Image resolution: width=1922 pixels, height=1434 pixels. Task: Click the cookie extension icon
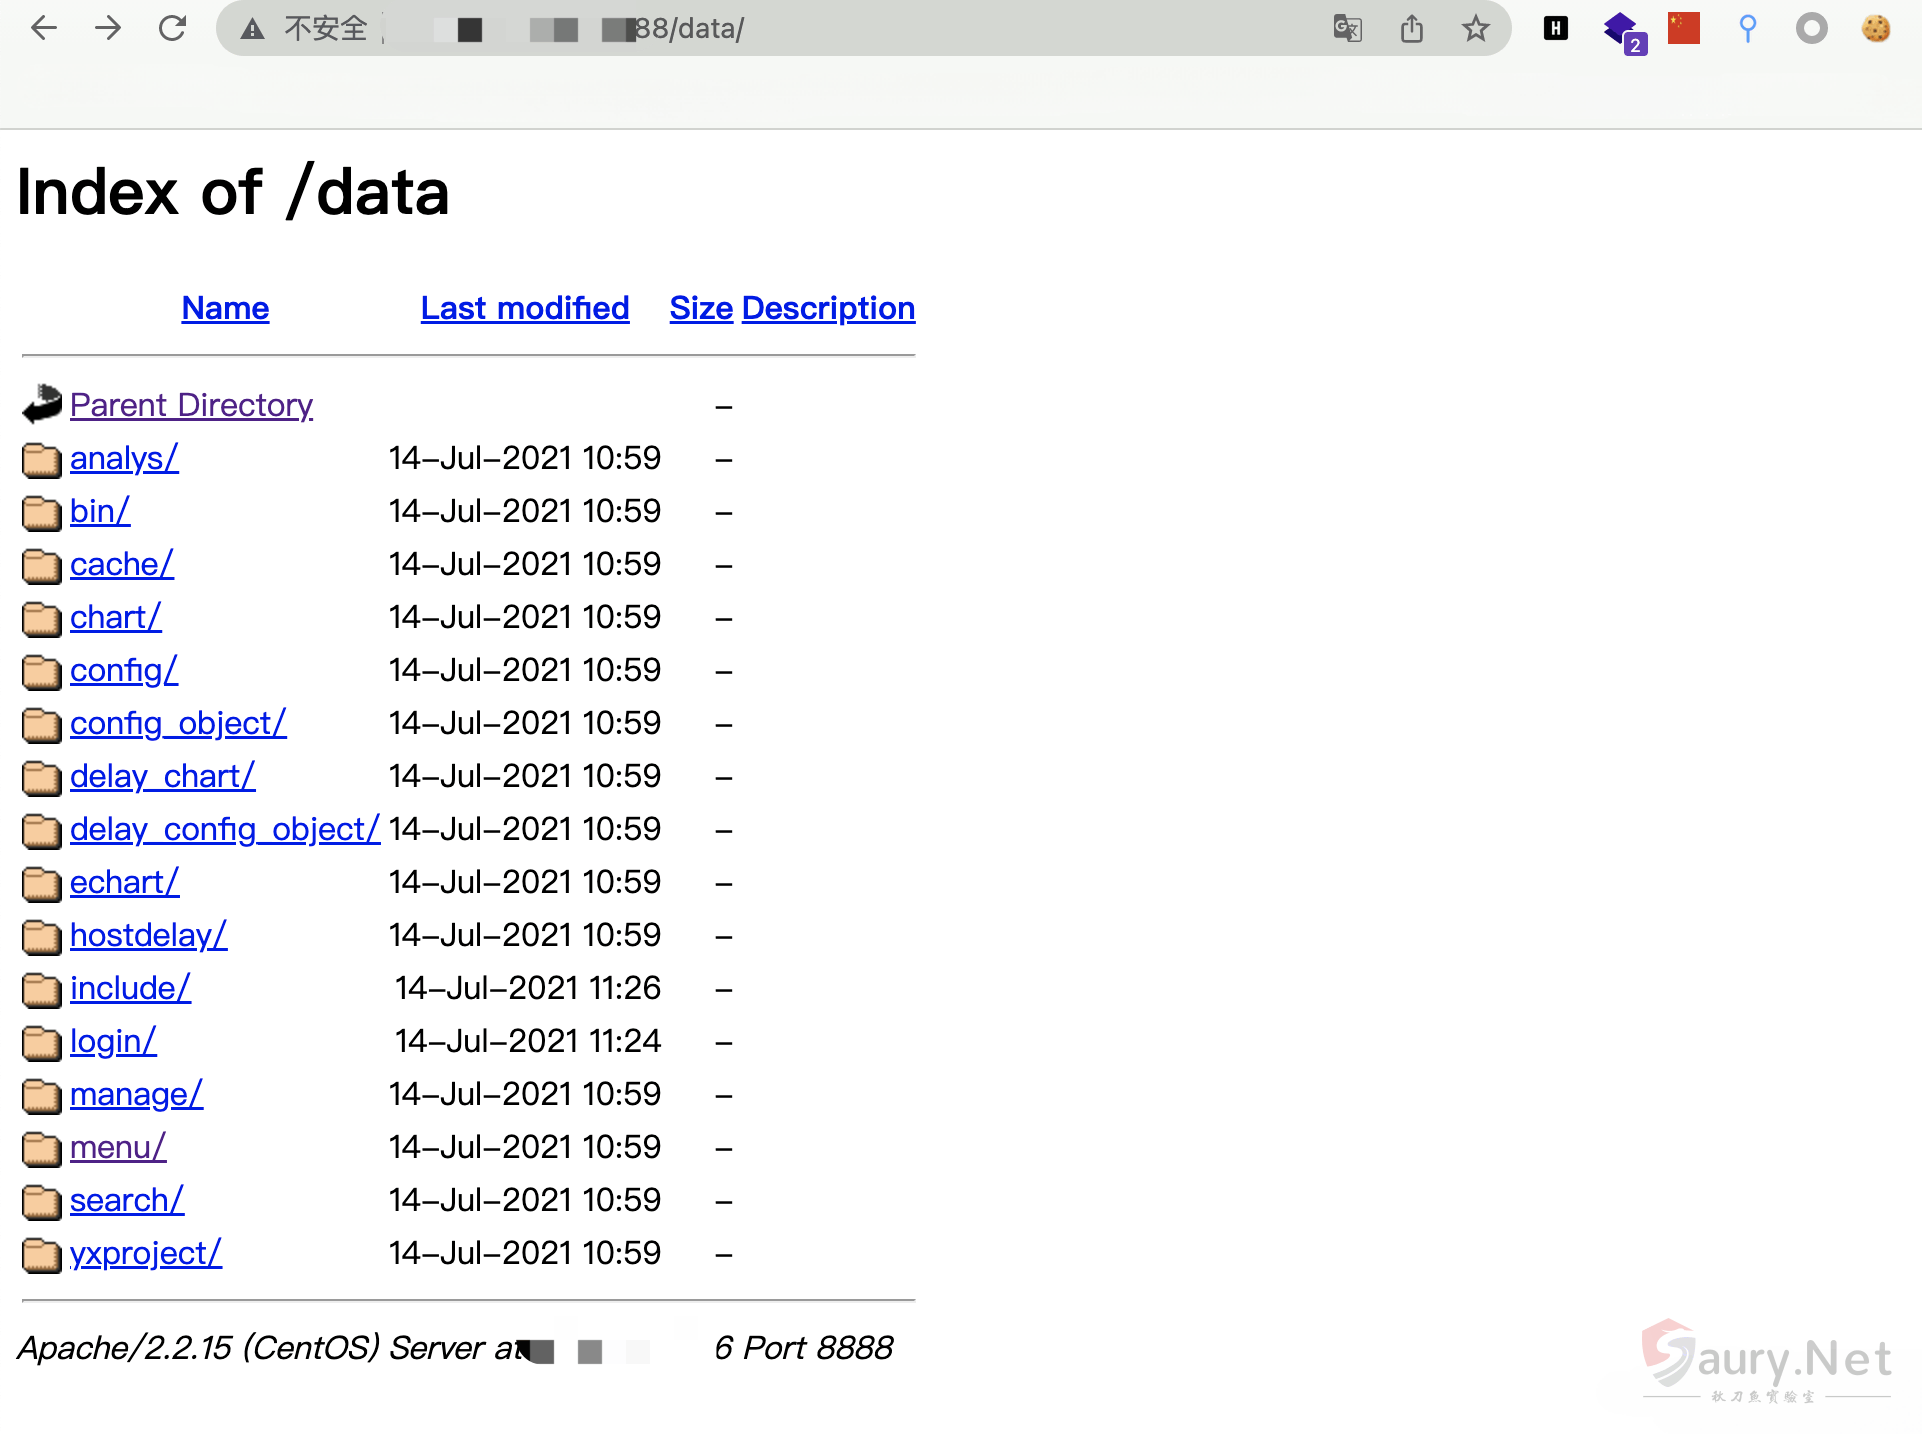1877,29
